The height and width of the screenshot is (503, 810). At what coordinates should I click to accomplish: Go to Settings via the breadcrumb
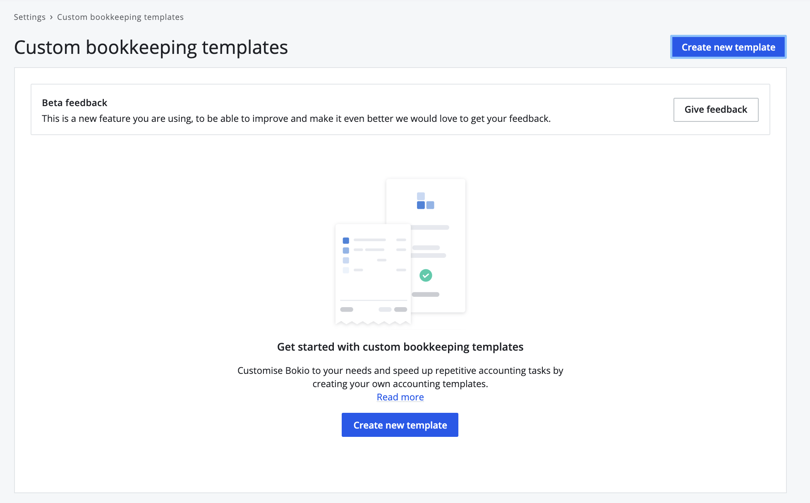coord(29,17)
